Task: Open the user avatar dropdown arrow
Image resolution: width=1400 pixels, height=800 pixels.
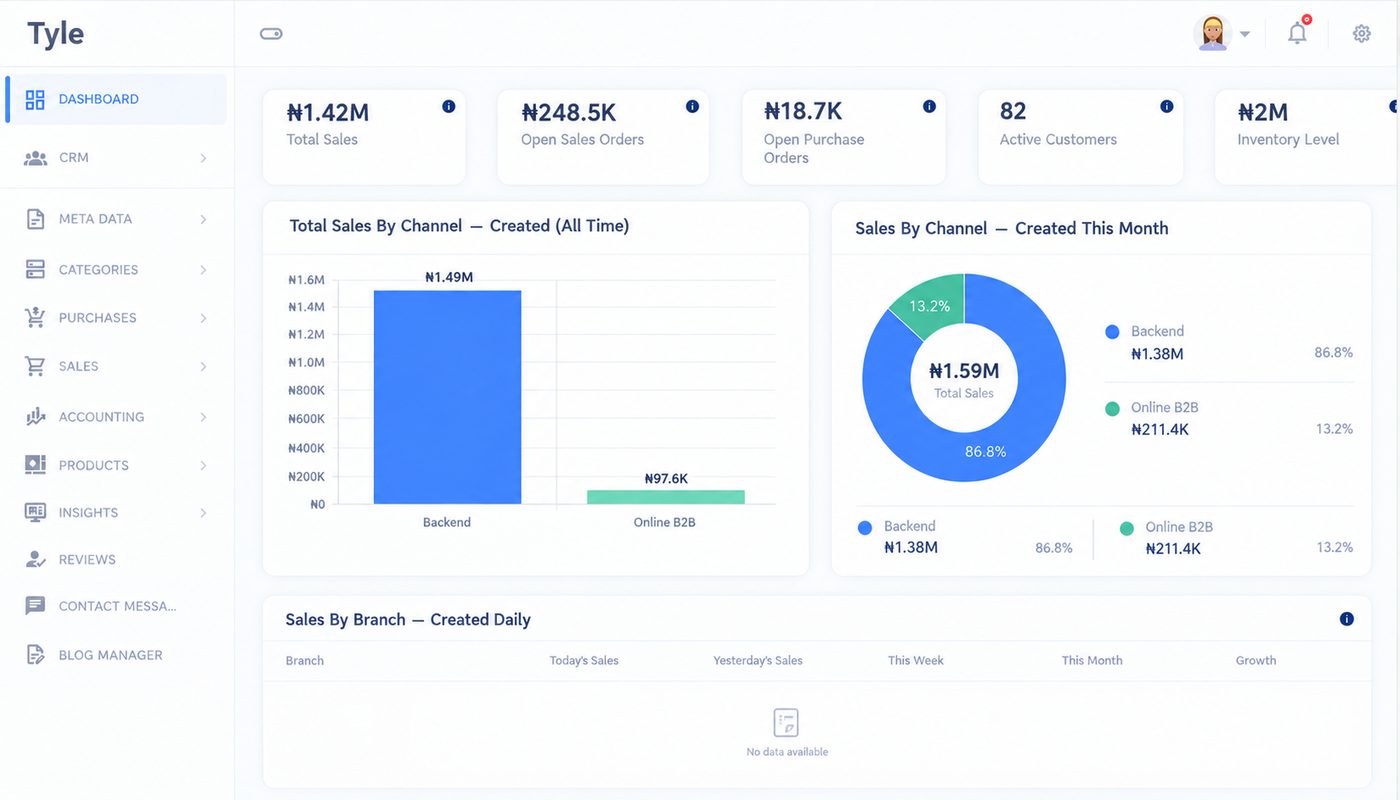Action: (x=1245, y=34)
